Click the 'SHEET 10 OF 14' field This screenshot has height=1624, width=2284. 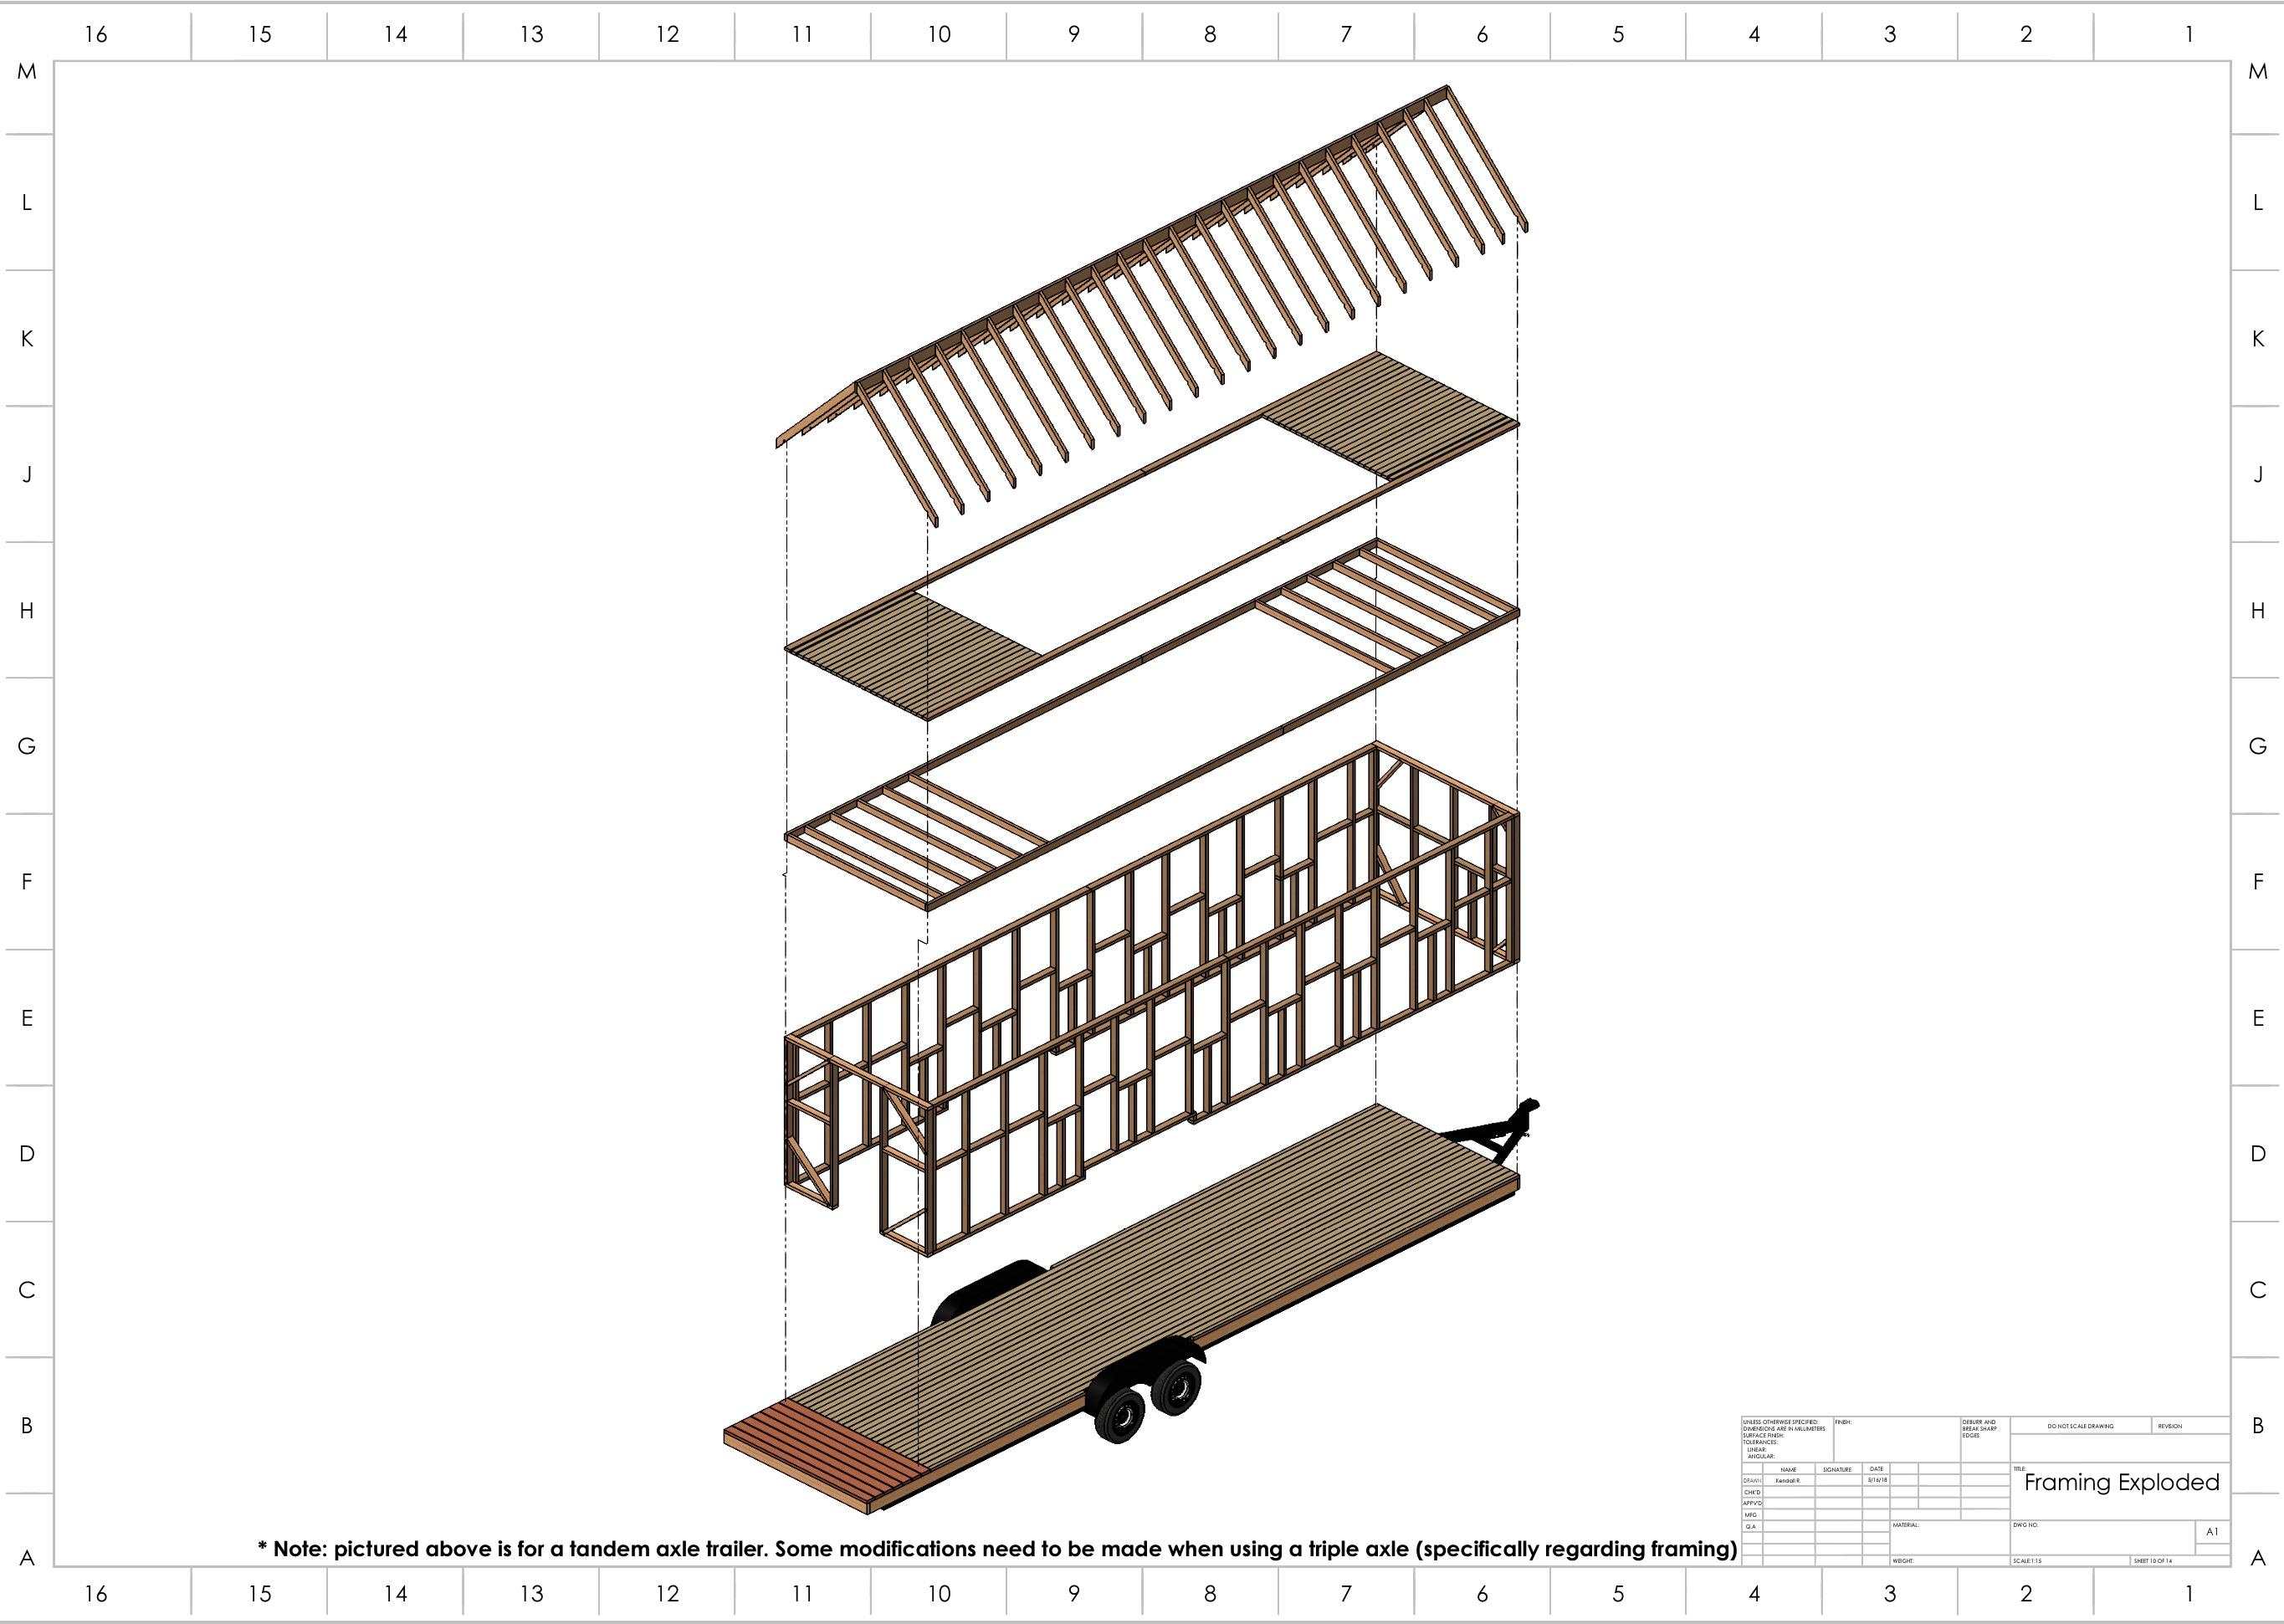coord(2152,1561)
